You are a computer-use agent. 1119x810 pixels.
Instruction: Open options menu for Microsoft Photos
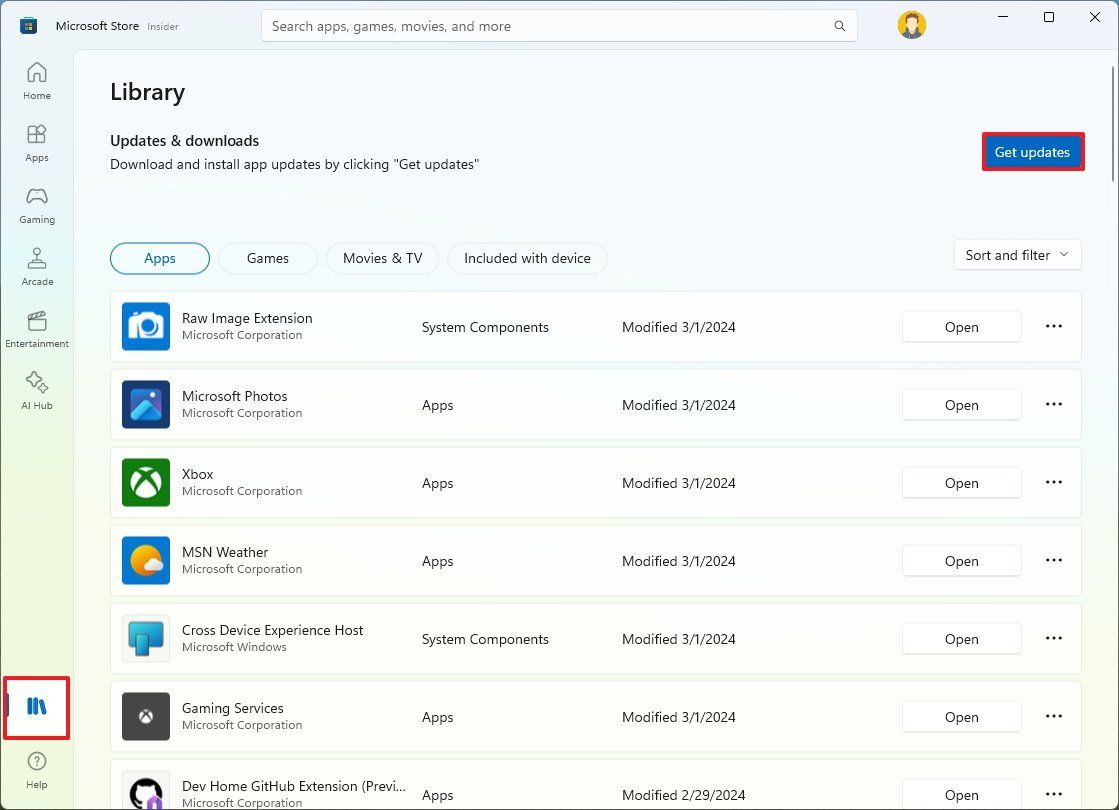point(1053,404)
